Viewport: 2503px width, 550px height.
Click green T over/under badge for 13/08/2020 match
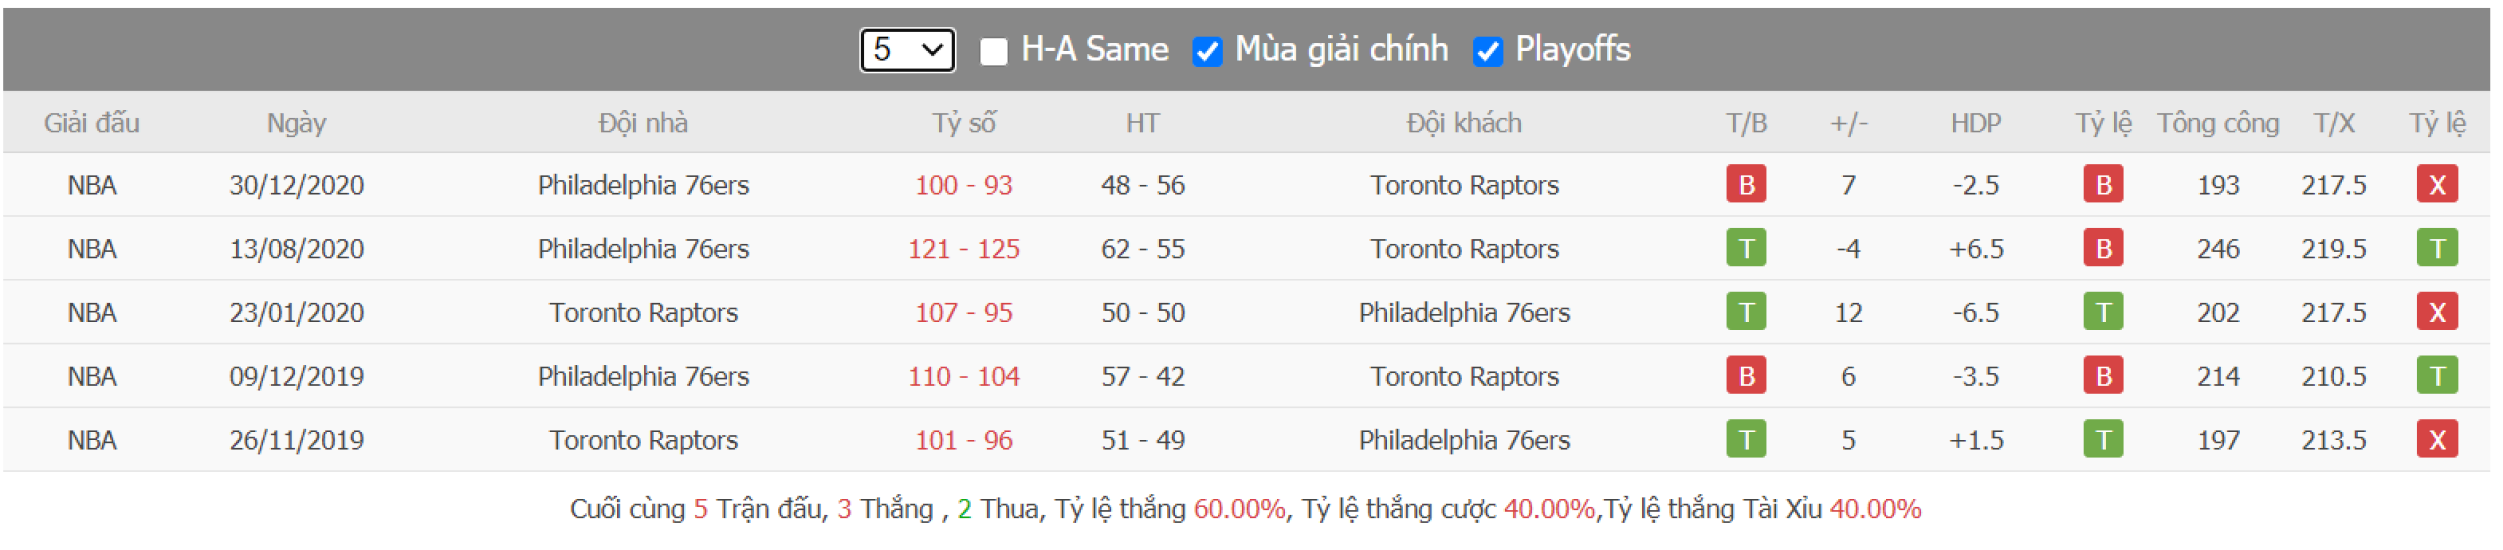tap(2436, 249)
